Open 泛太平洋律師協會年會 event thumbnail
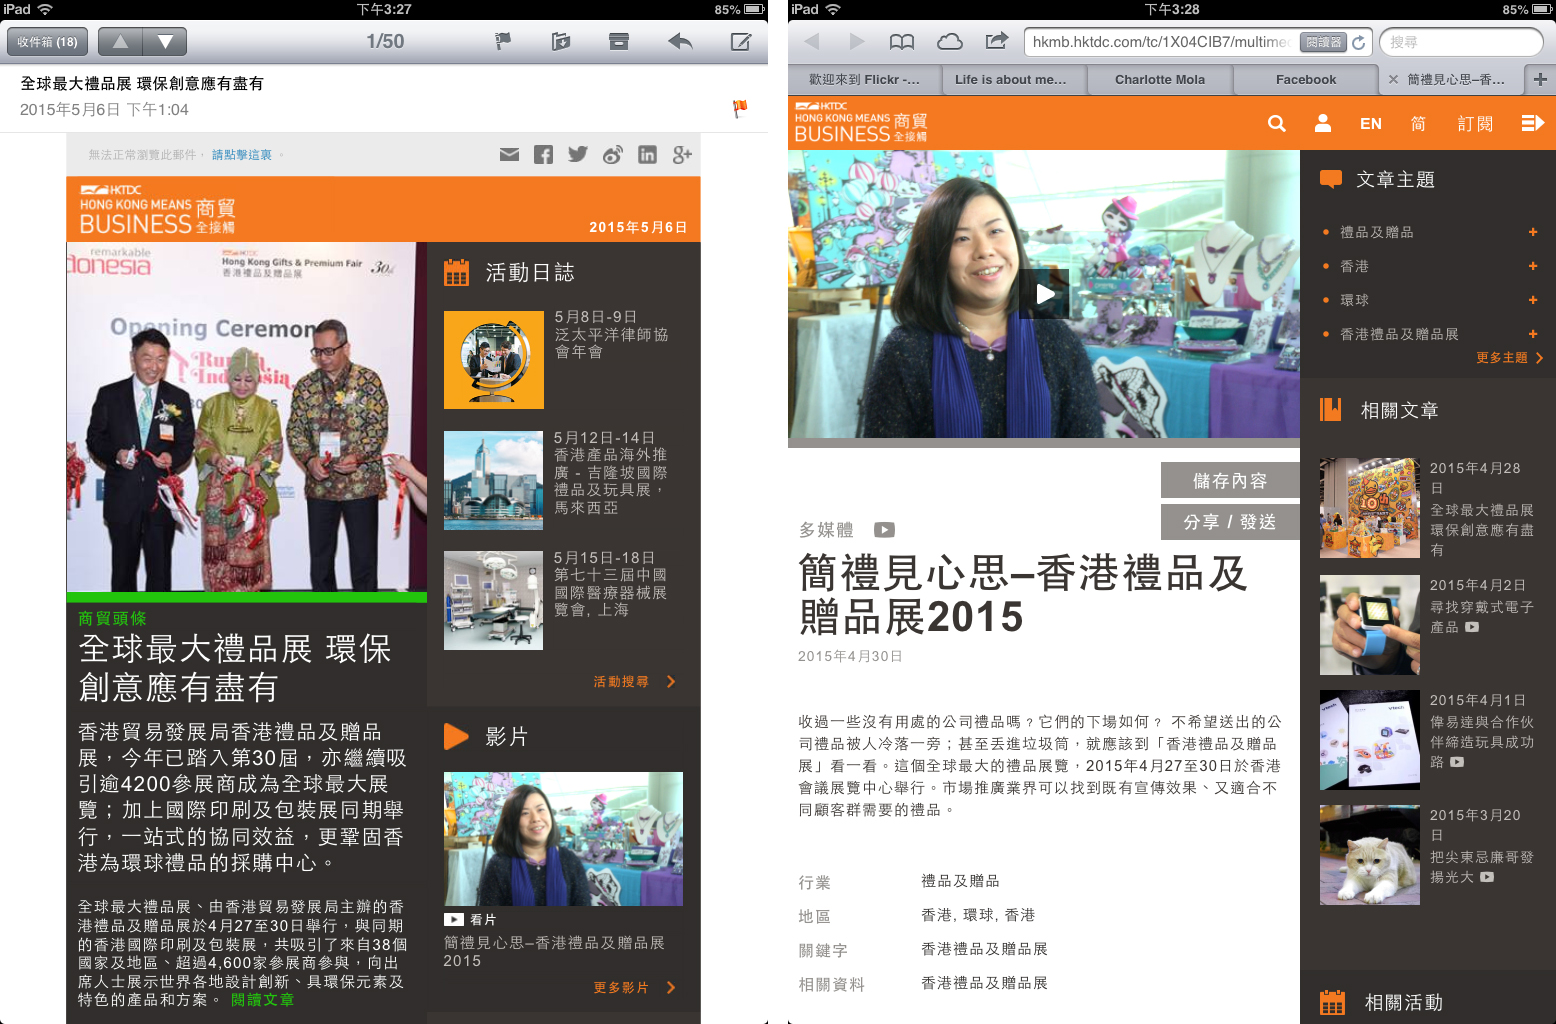Screen dimensions: 1556x1024 (x=494, y=360)
